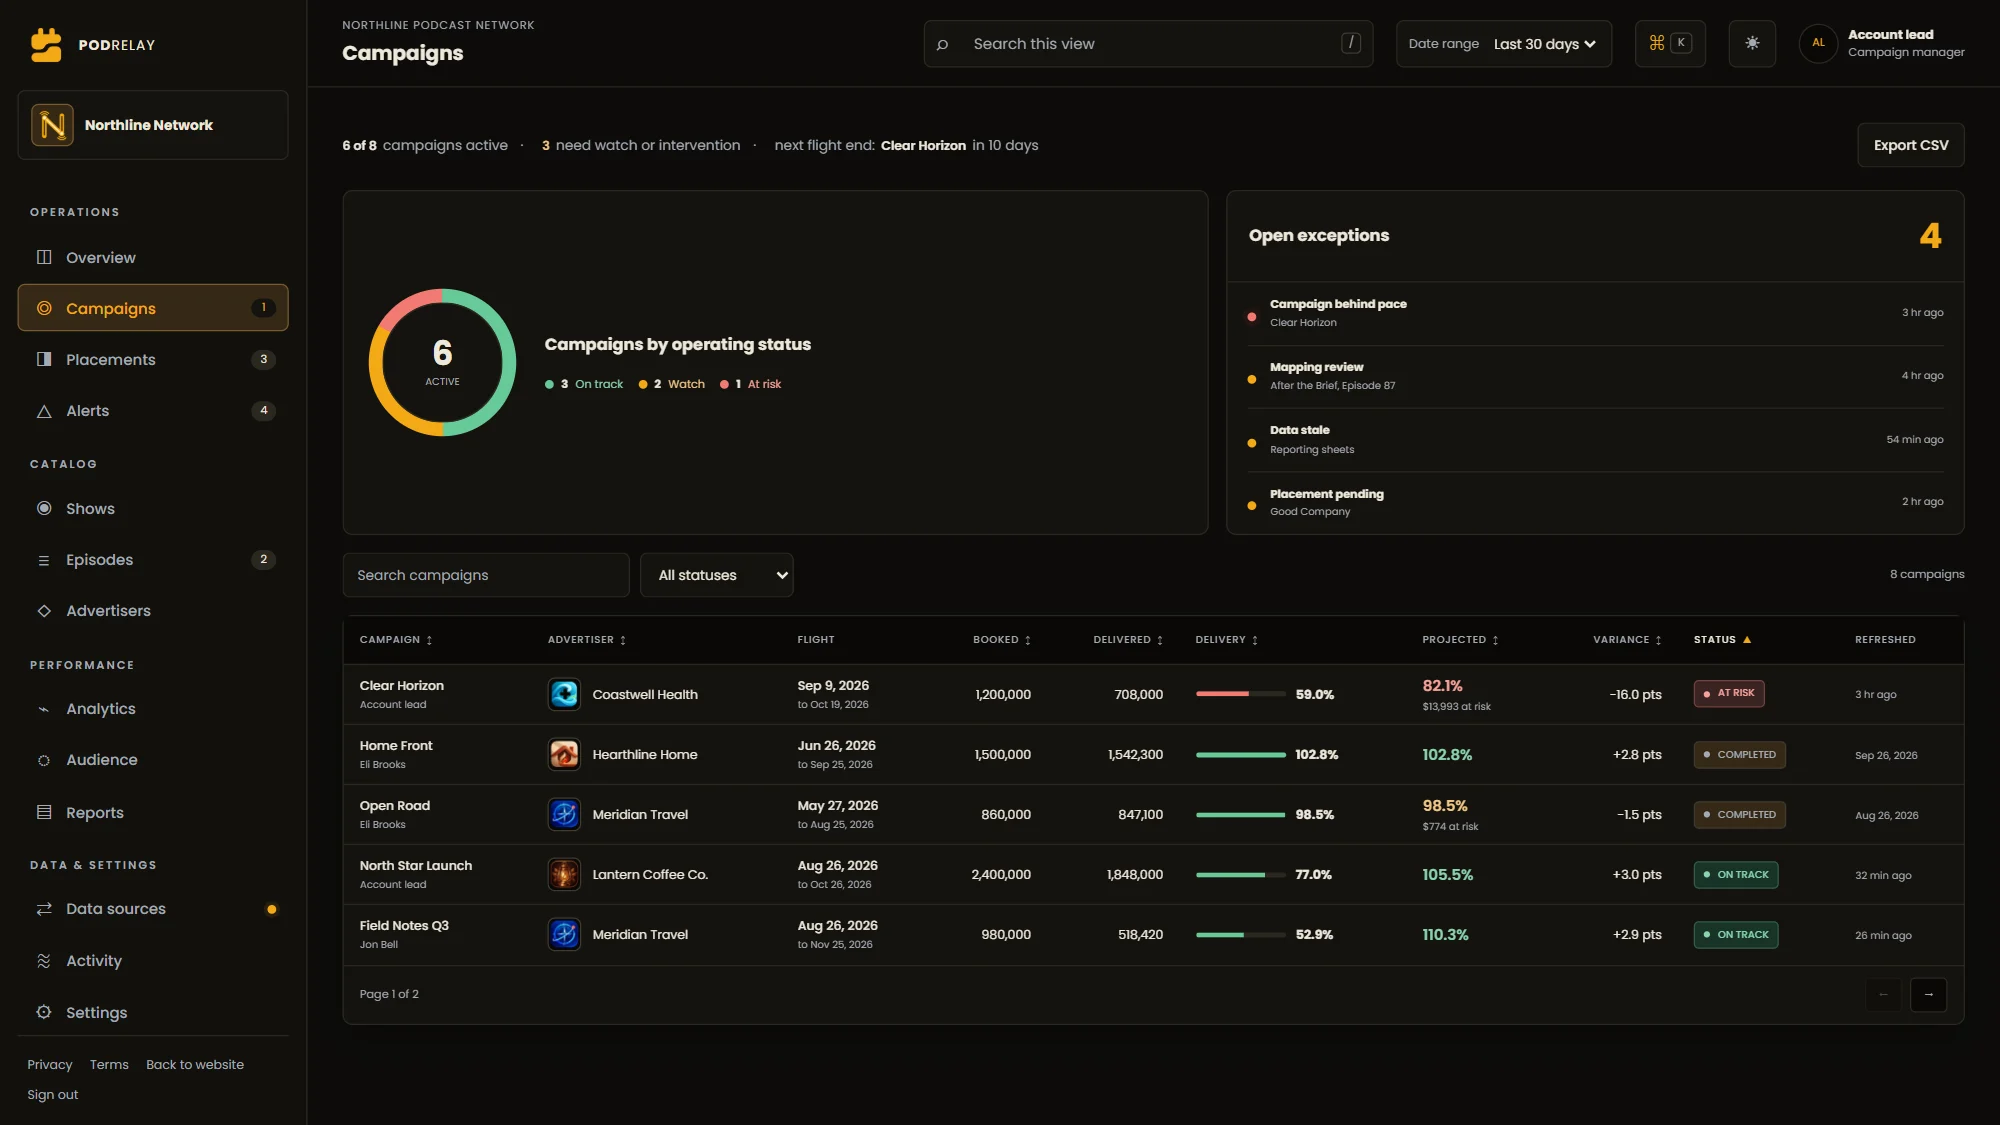This screenshot has height=1125, width=2000.
Task: Sort table by Delivered column
Action: 1127,640
